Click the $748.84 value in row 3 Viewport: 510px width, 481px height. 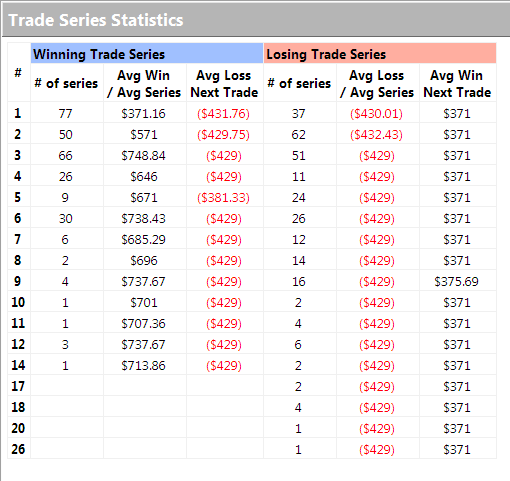(143, 156)
